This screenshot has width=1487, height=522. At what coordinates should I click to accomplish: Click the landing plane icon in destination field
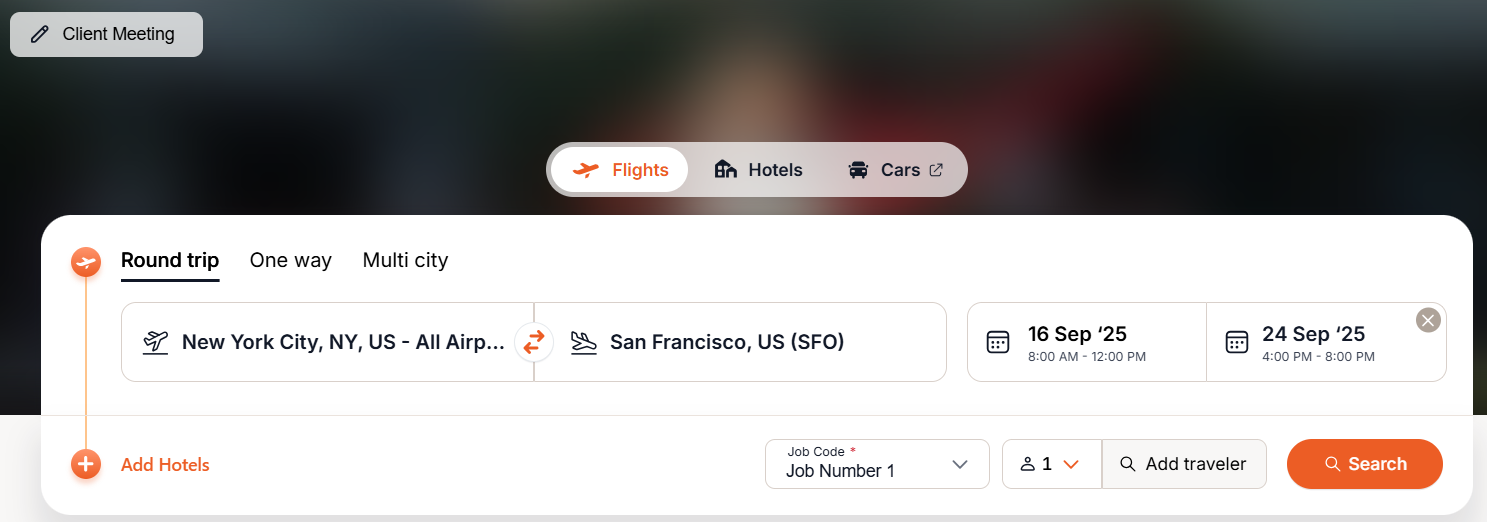pos(584,342)
